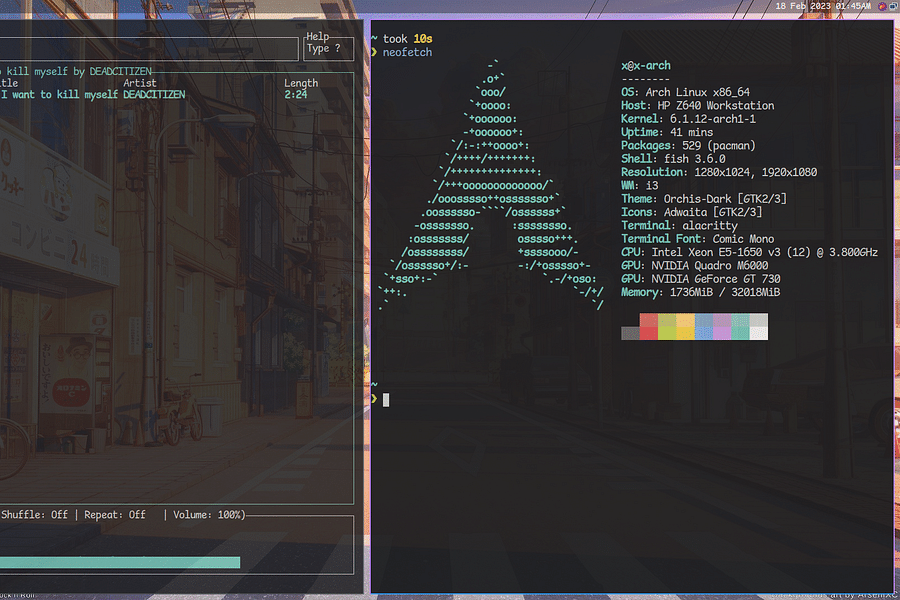Click the song progress bar
This screenshot has width=900, height=600.
tap(120, 561)
